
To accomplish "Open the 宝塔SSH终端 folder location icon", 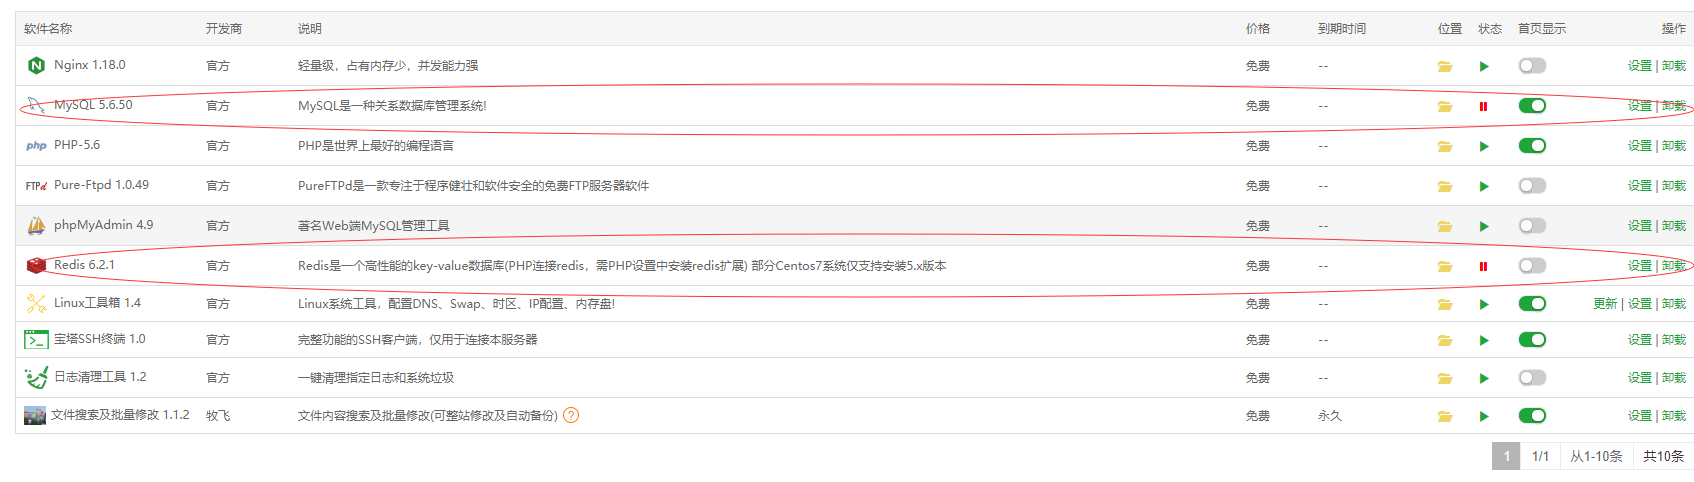I will tap(1445, 341).
